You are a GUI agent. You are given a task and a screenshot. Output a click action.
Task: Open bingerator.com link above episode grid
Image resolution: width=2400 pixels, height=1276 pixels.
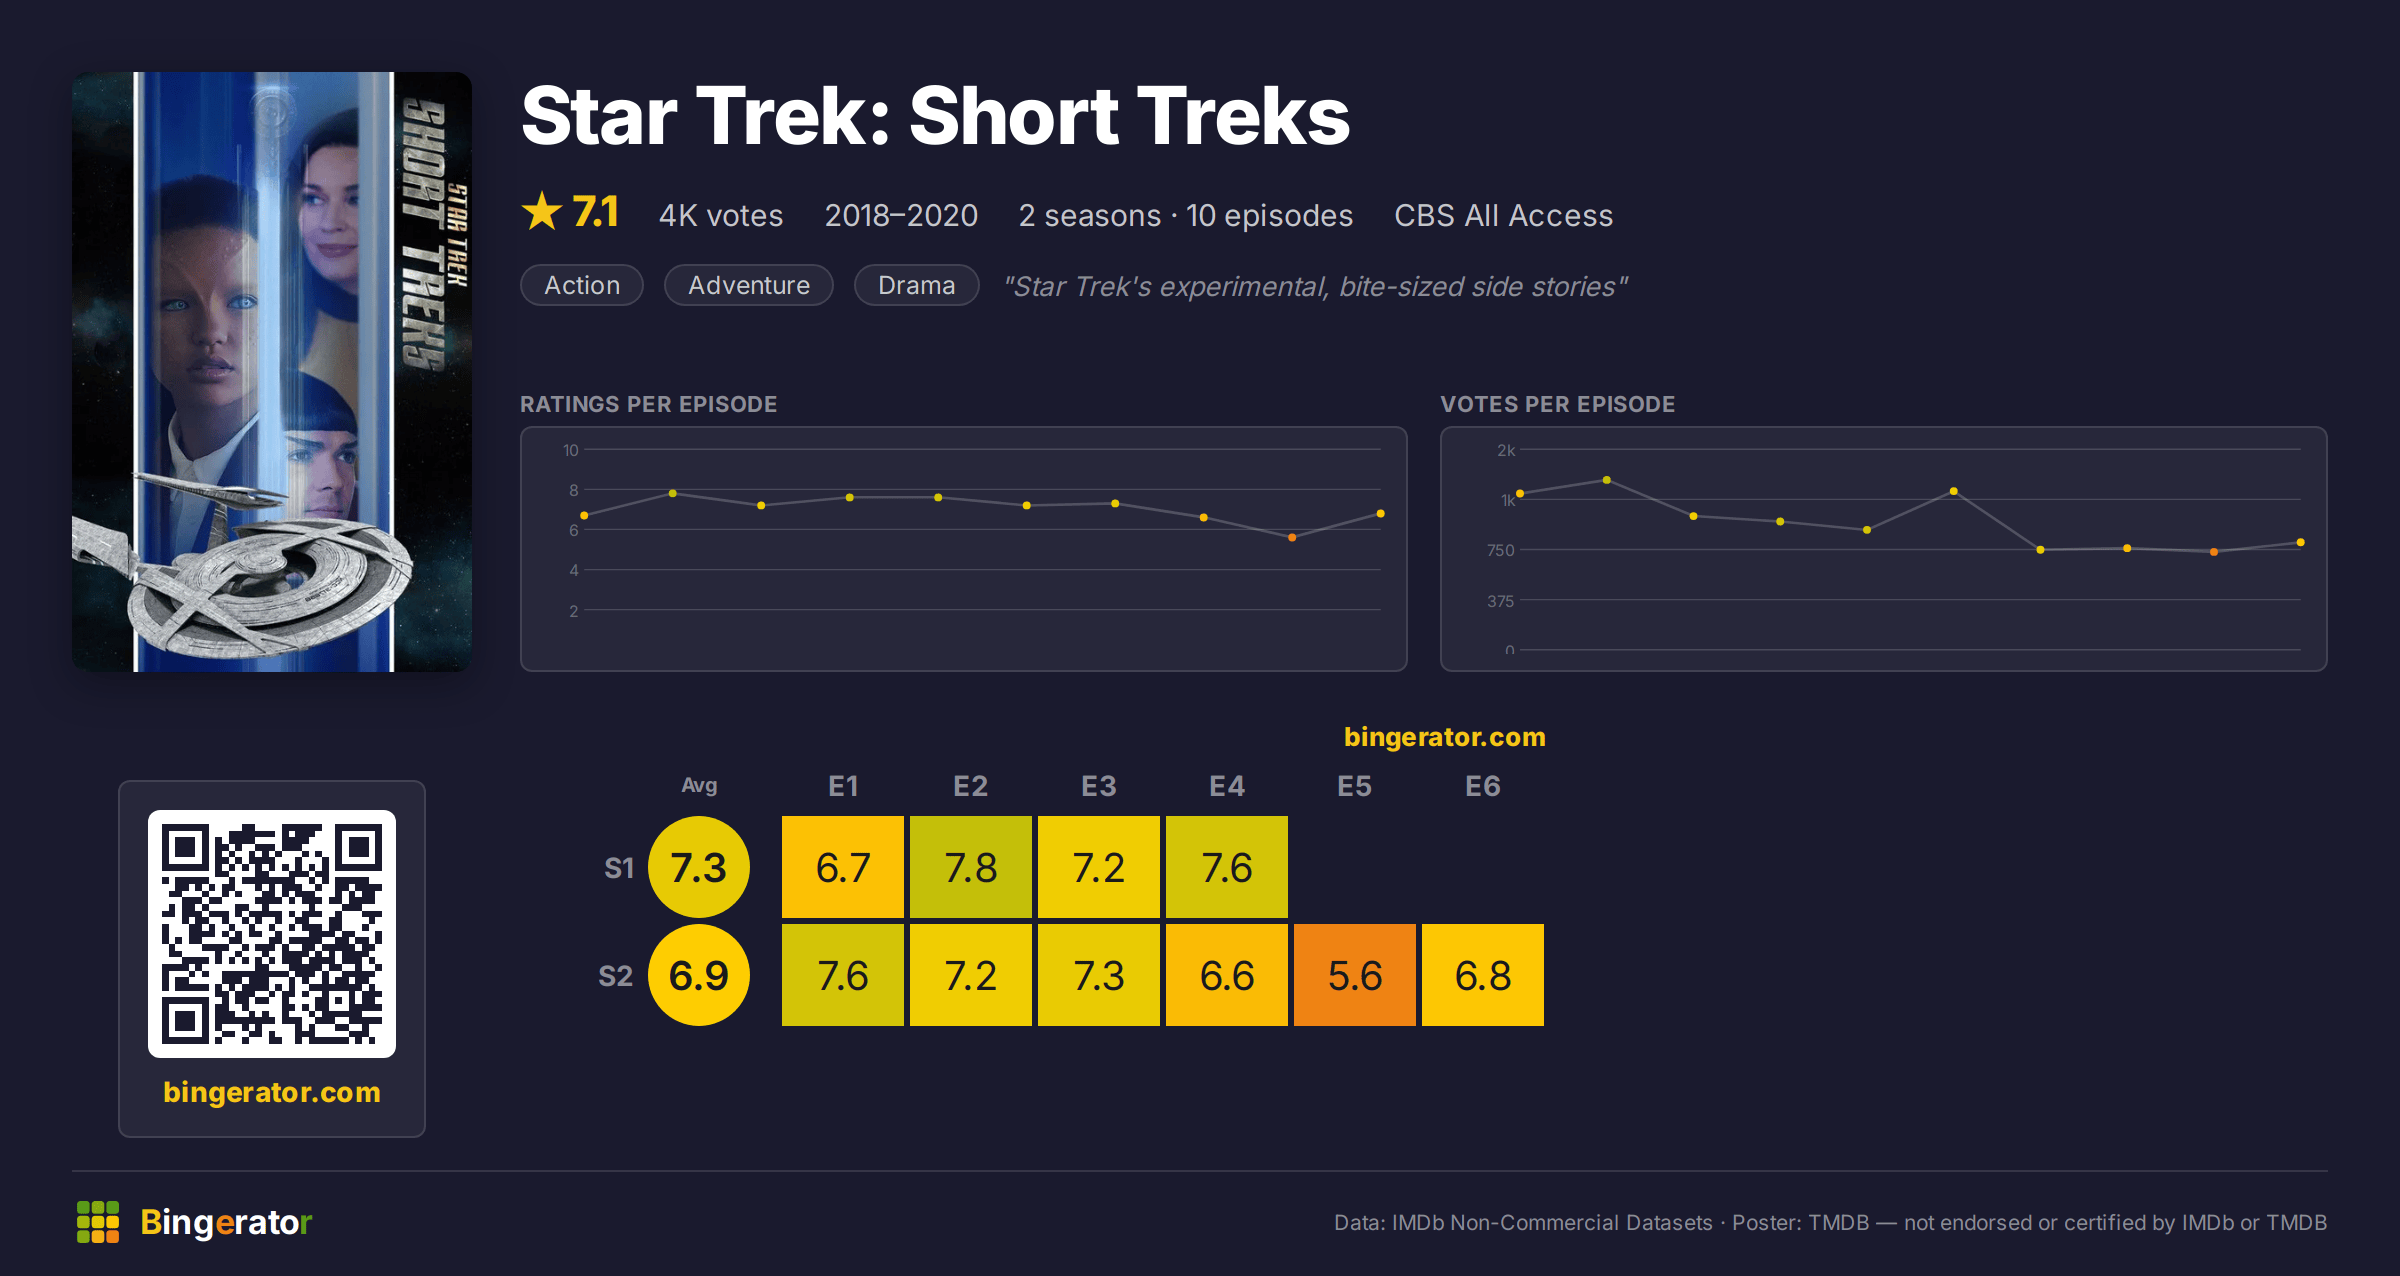click(x=1445, y=737)
